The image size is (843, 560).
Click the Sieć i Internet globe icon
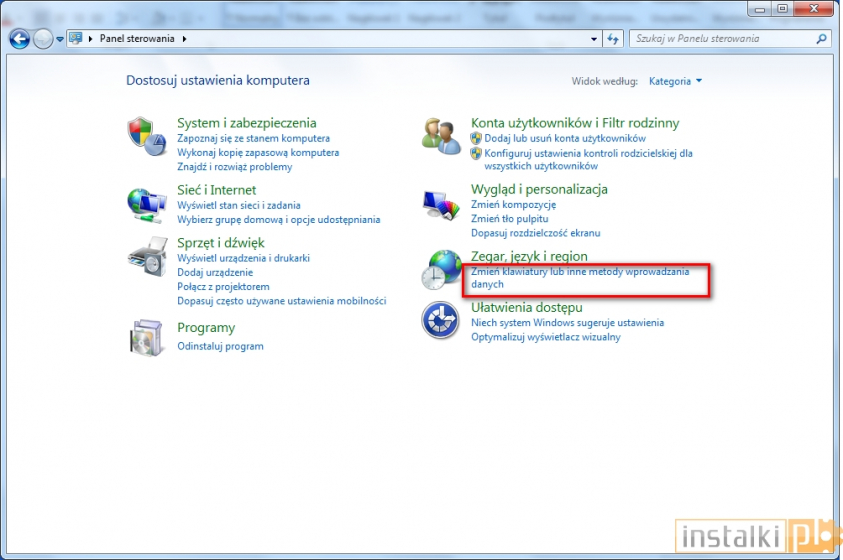(146, 203)
